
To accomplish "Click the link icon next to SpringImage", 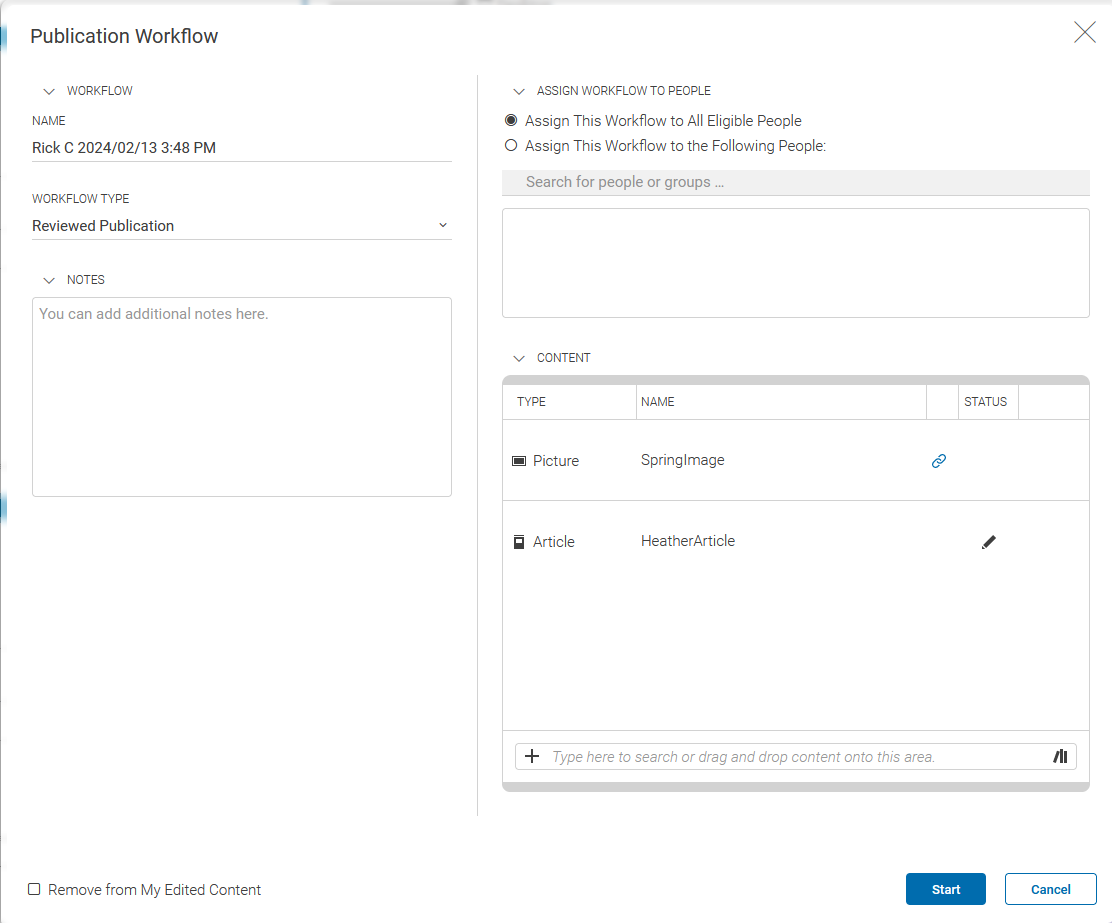I will (938, 461).
